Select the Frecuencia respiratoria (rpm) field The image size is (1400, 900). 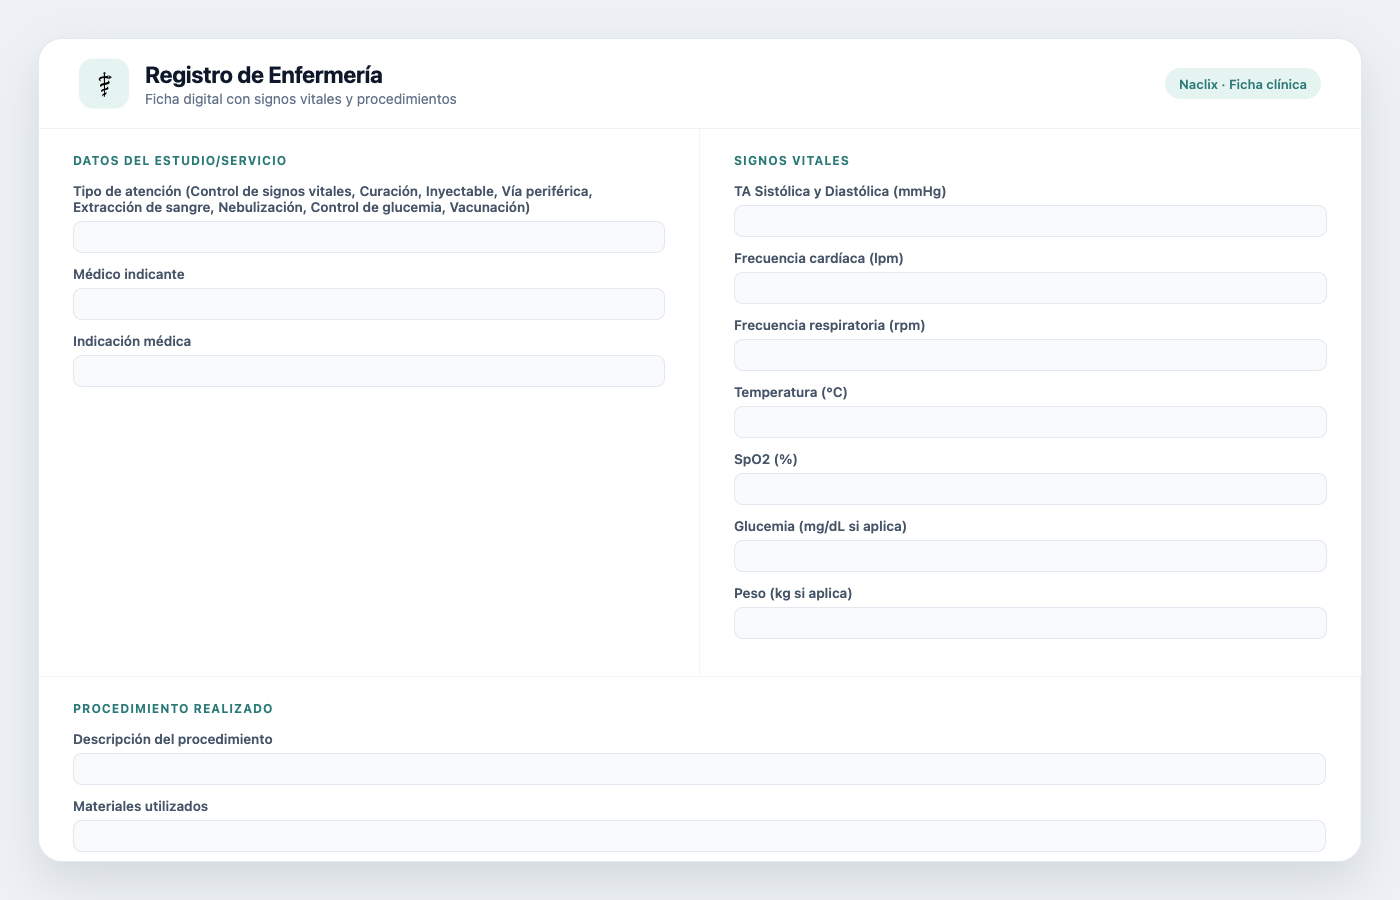[x=1030, y=355]
